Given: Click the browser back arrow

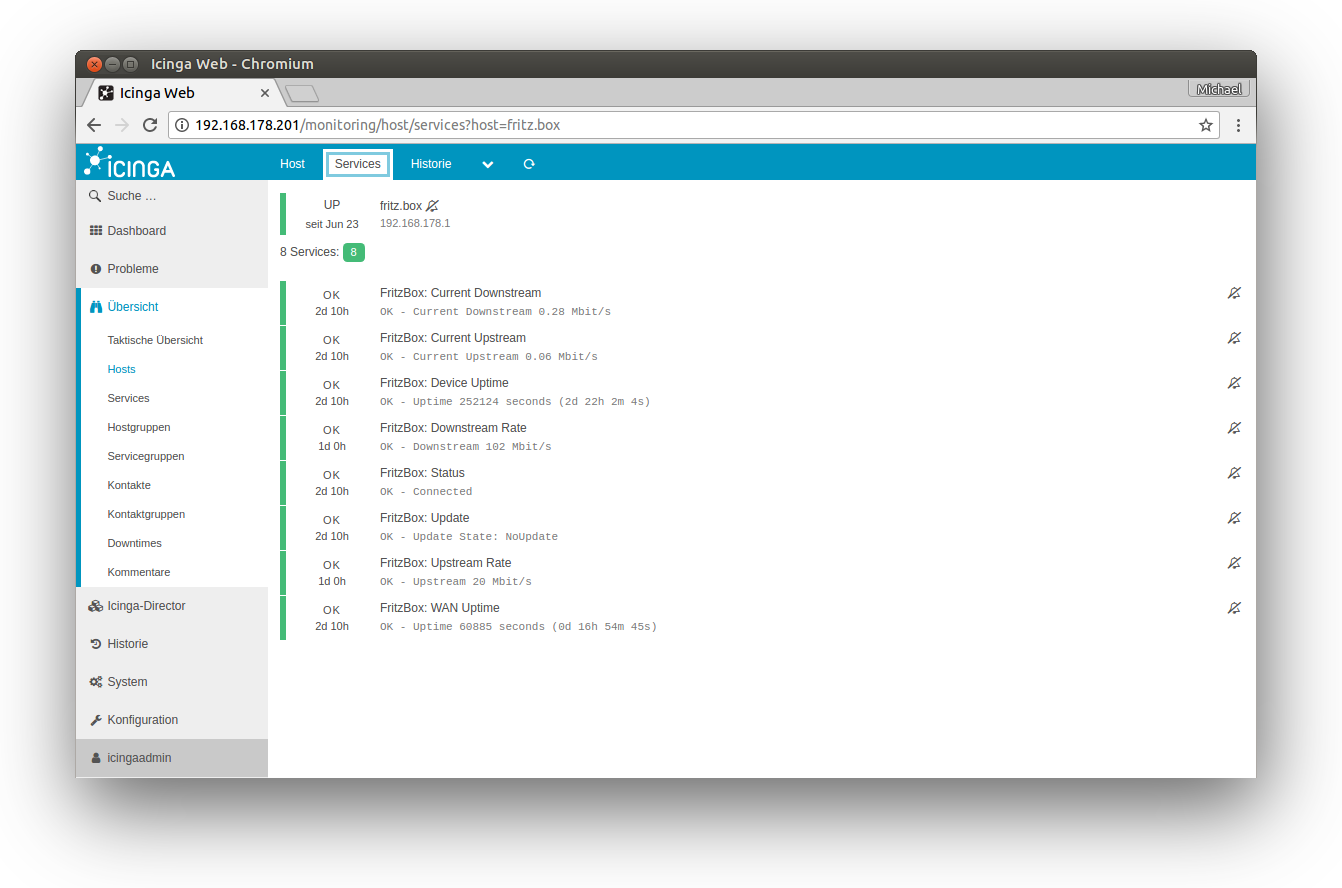Looking at the screenshot, I should 94,125.
